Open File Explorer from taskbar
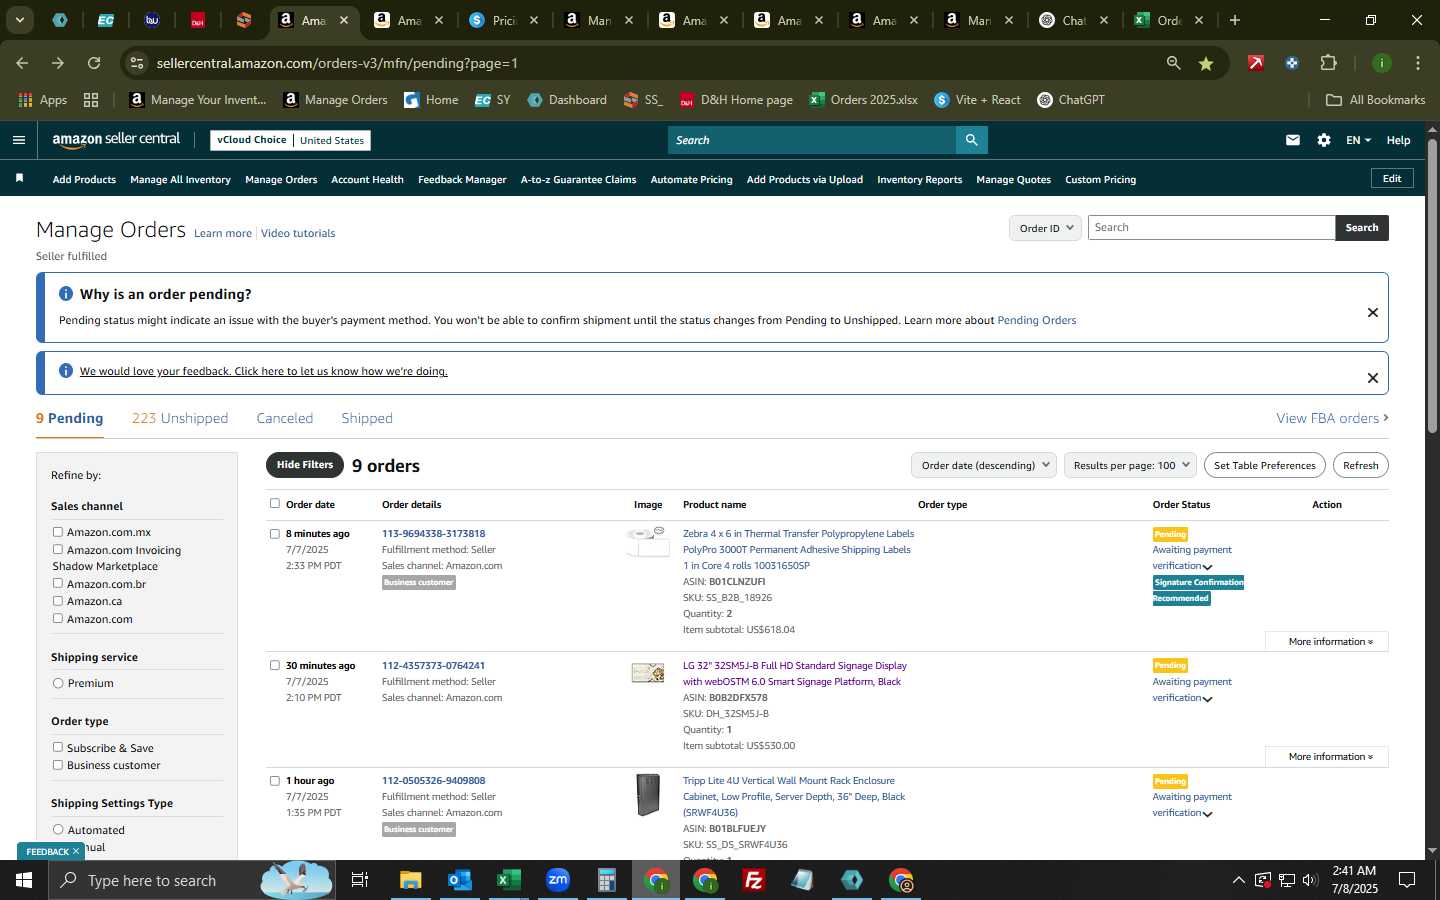The height and width of the screenshot is (900, 1440). click(411, 880)
